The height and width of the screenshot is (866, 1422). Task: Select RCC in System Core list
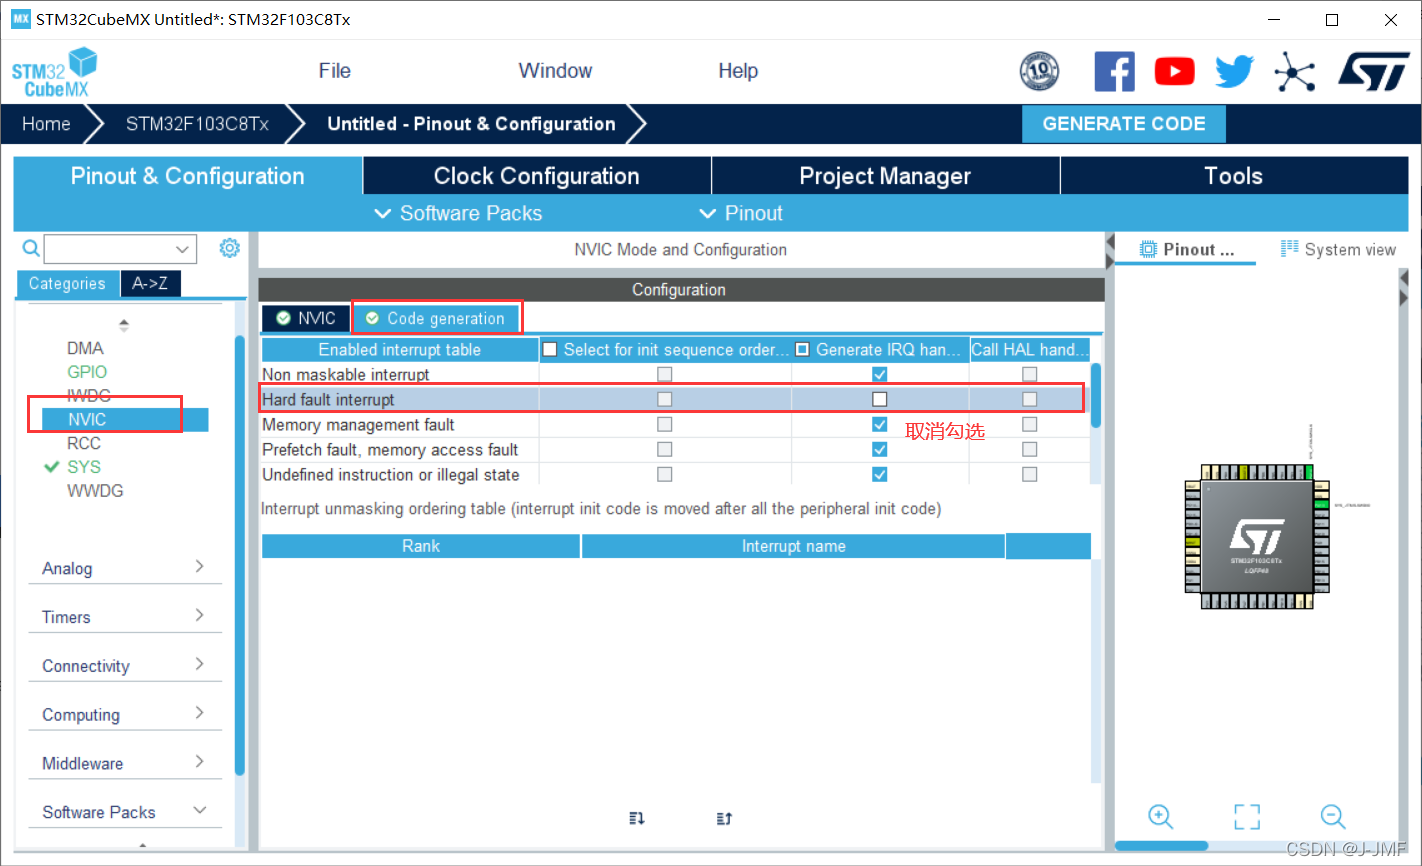tap(84, 443)
